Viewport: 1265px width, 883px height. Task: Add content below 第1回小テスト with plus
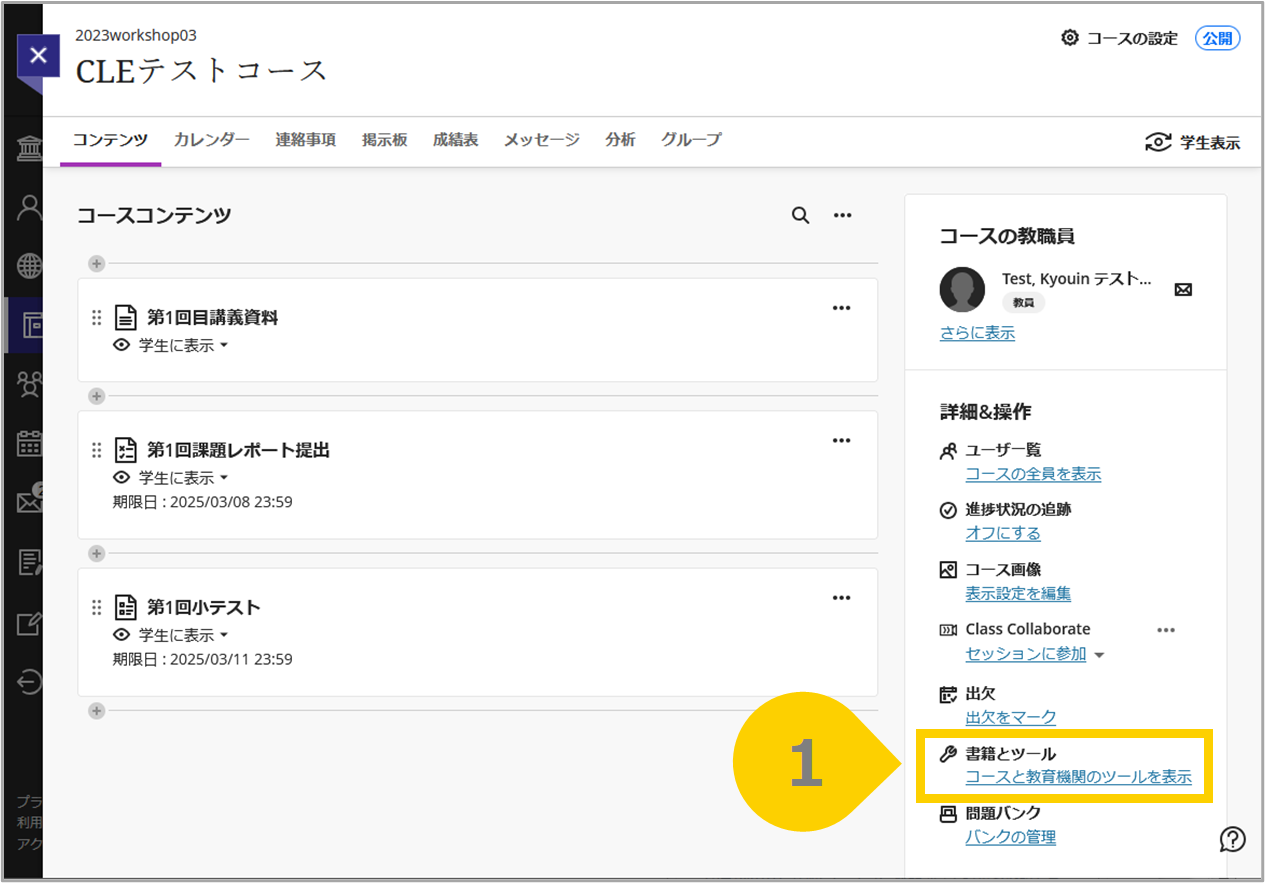pos(96,711)
